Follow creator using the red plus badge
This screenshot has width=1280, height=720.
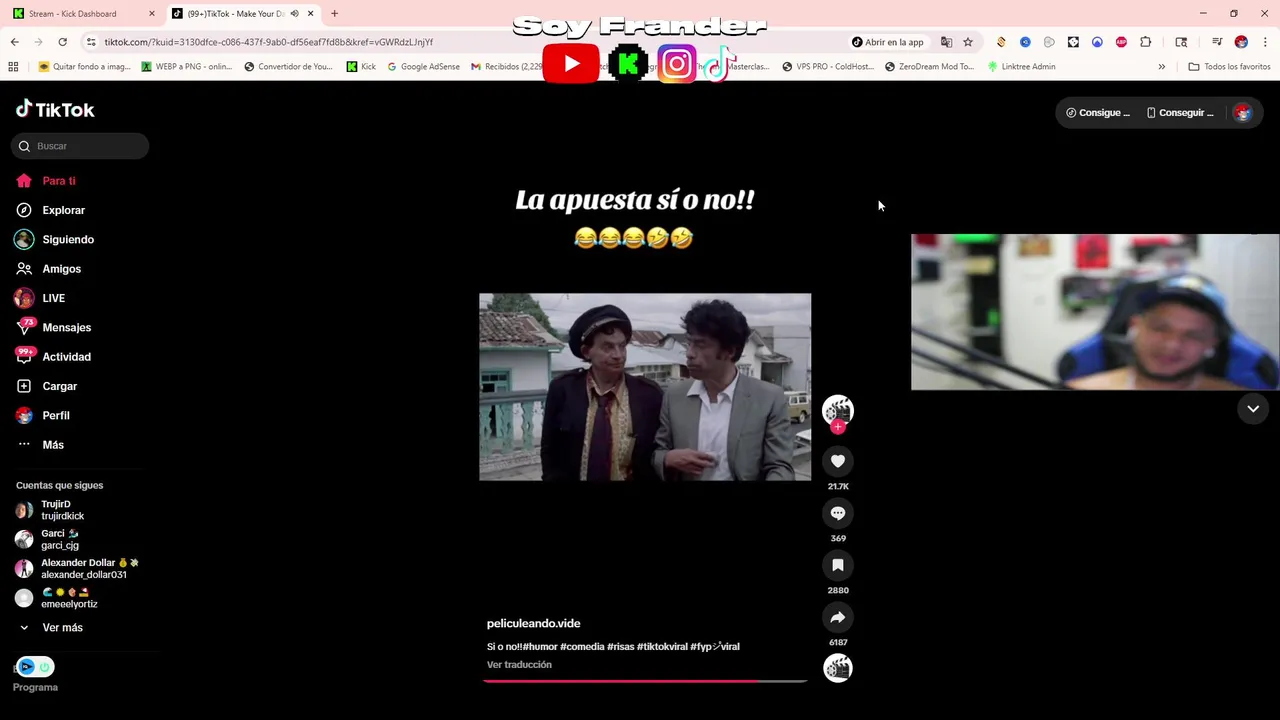pyautogui.click(x=838, y=427)
